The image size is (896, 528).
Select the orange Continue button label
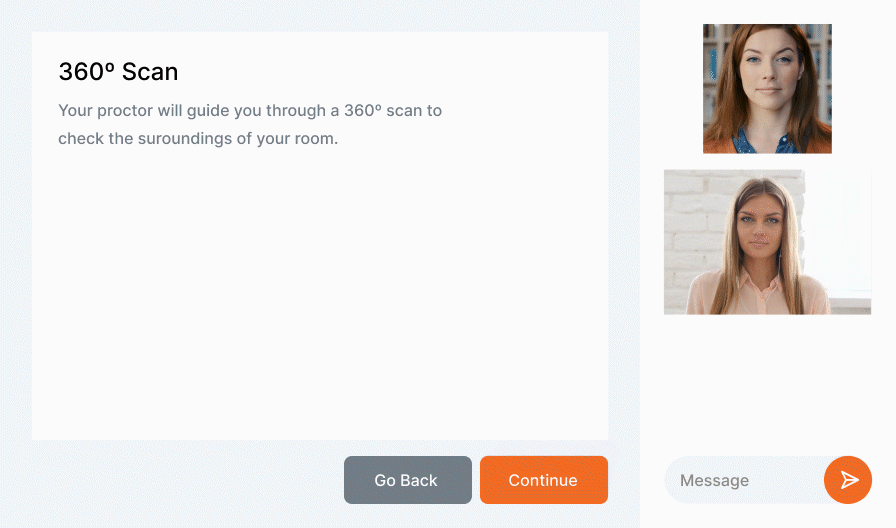[x=543, y=480]
